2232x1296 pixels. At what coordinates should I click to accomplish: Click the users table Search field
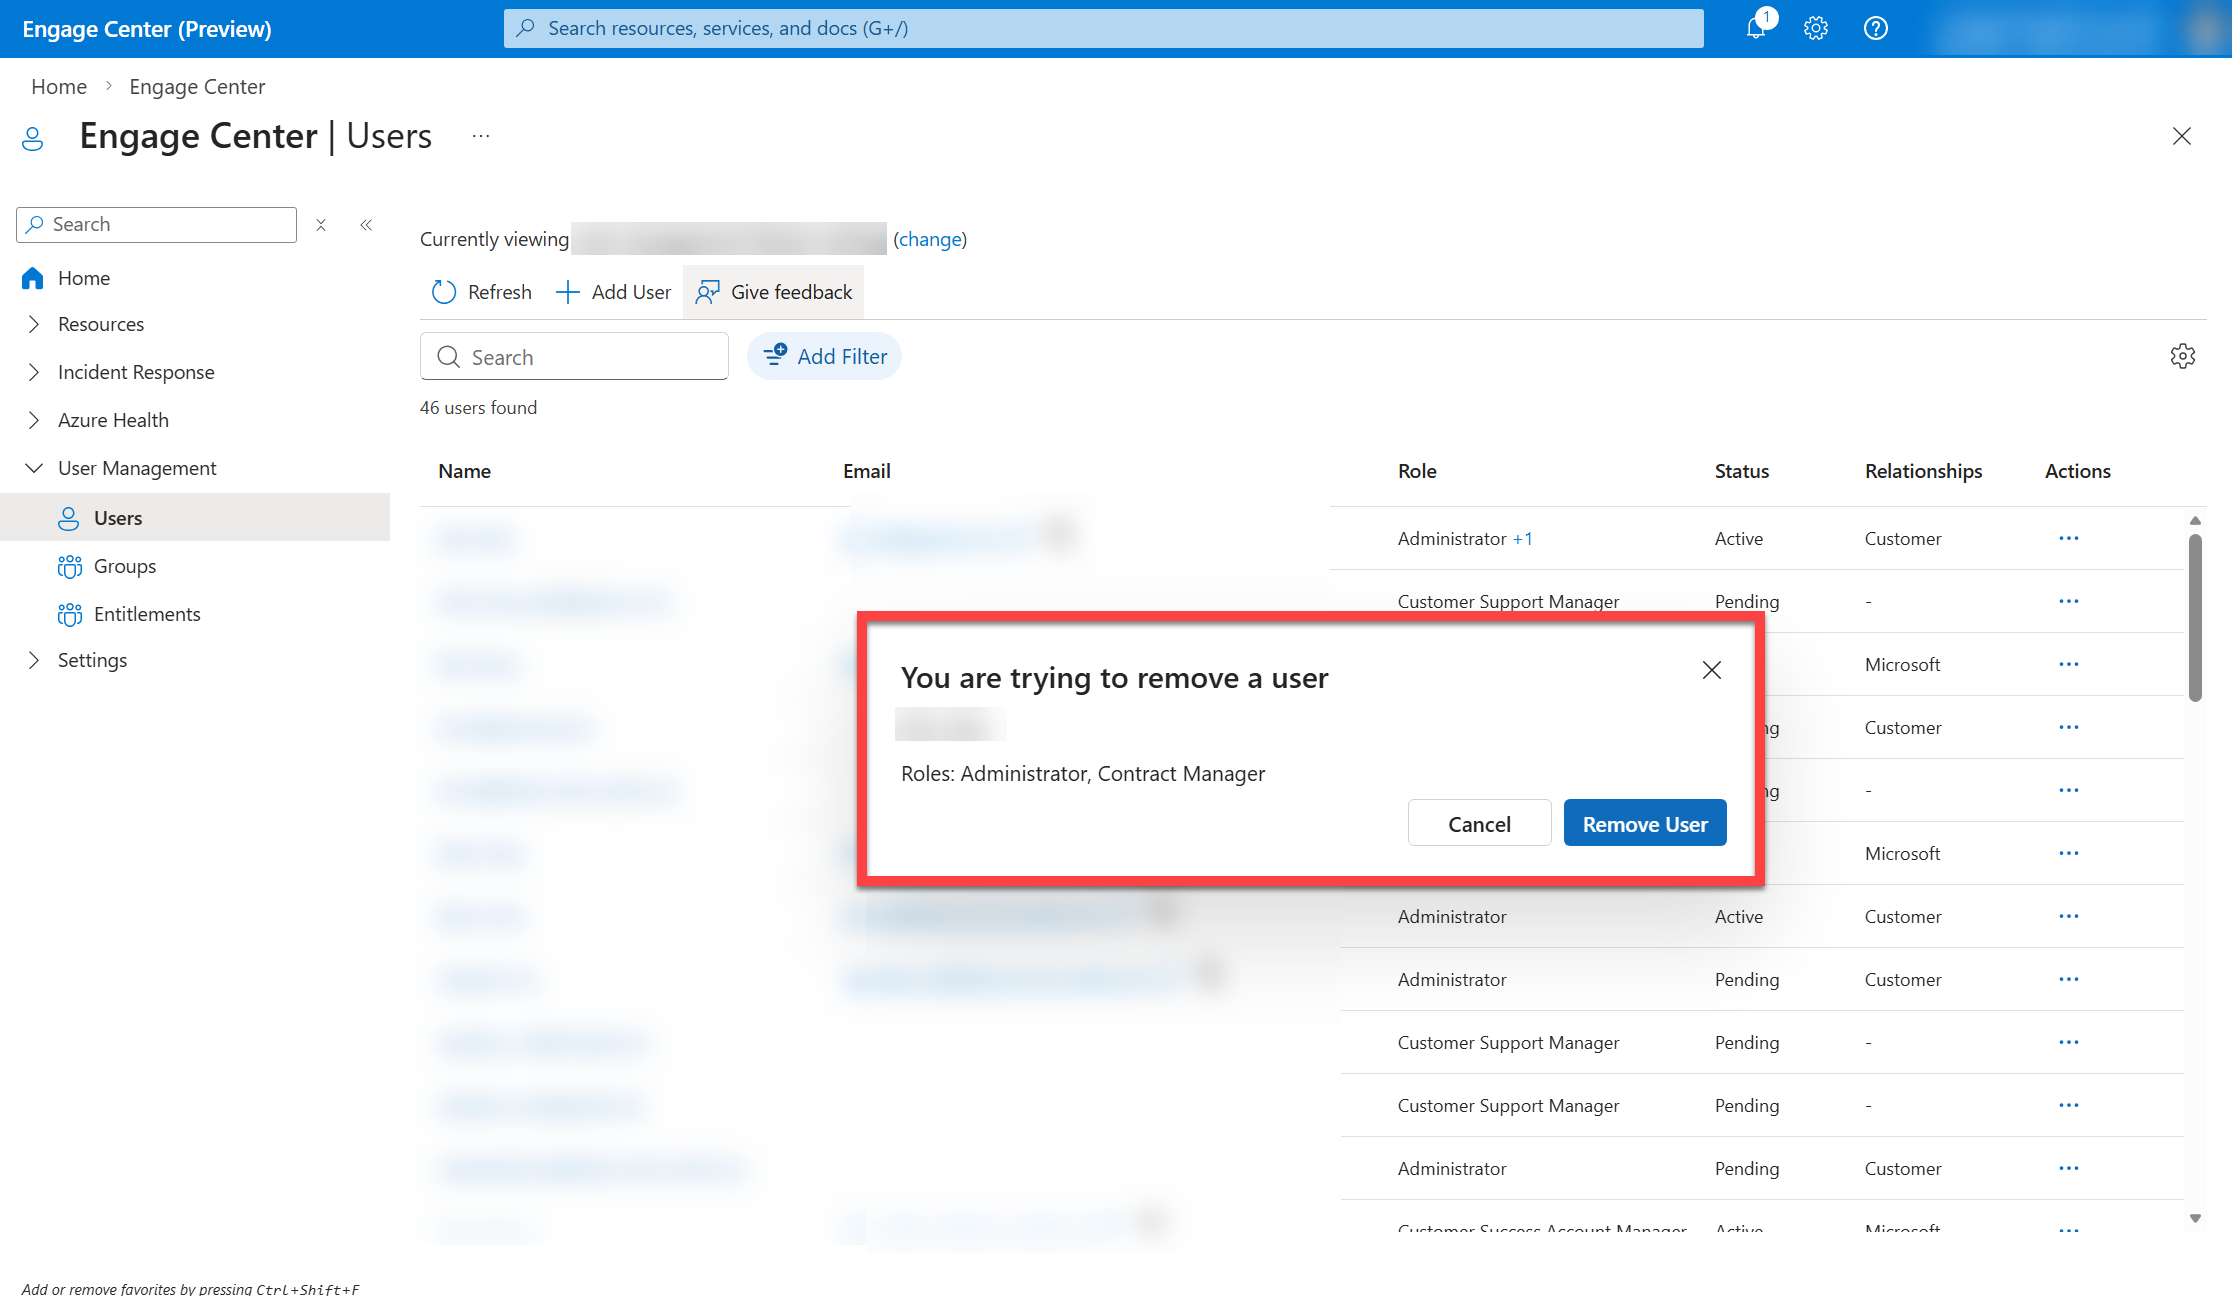pyautogui.click(x=574, y=357)
